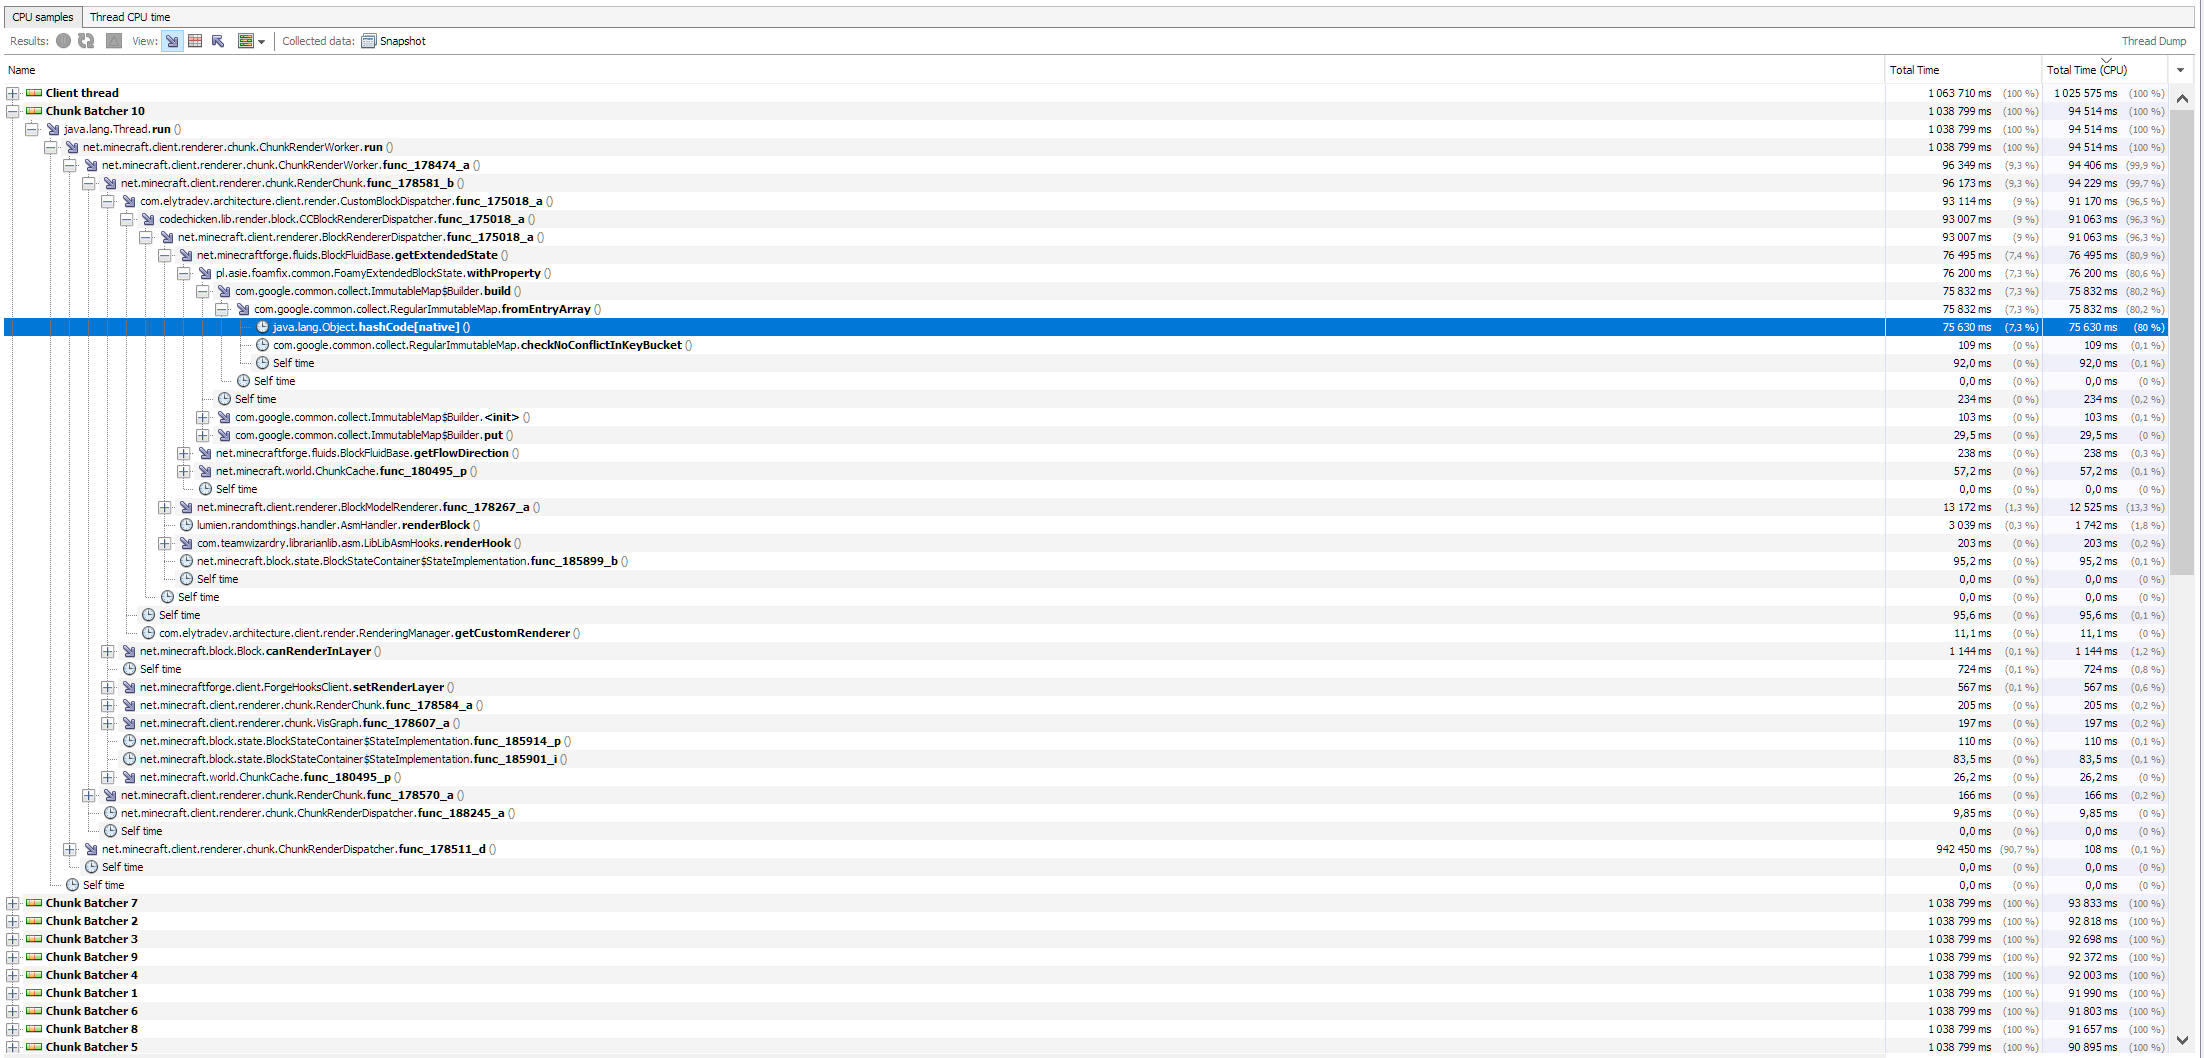Viewport: 2204px width, 1058px height.
Task: Expand LibLibAsmHooks.renderHook node
Action: (165, 543)
